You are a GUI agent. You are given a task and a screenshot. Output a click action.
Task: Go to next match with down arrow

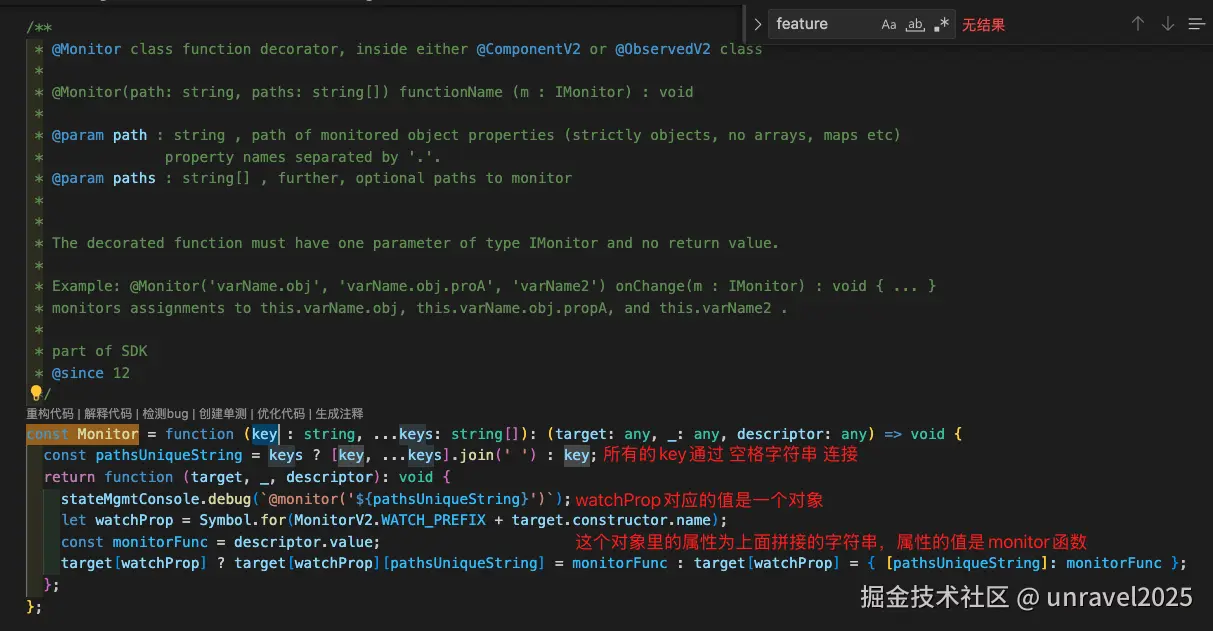coord(1167,24)
